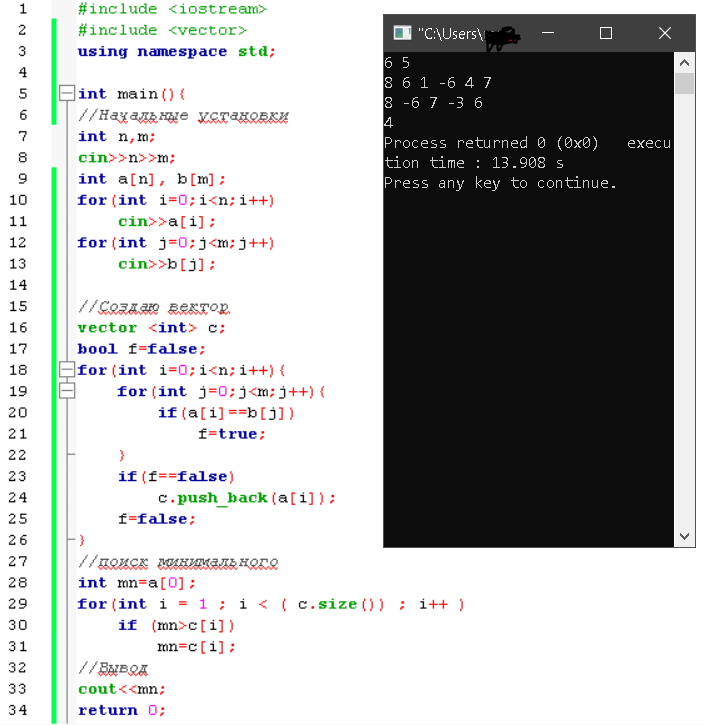Maximize the console window
Screen dimensions: 705x725
click(605, 33)
